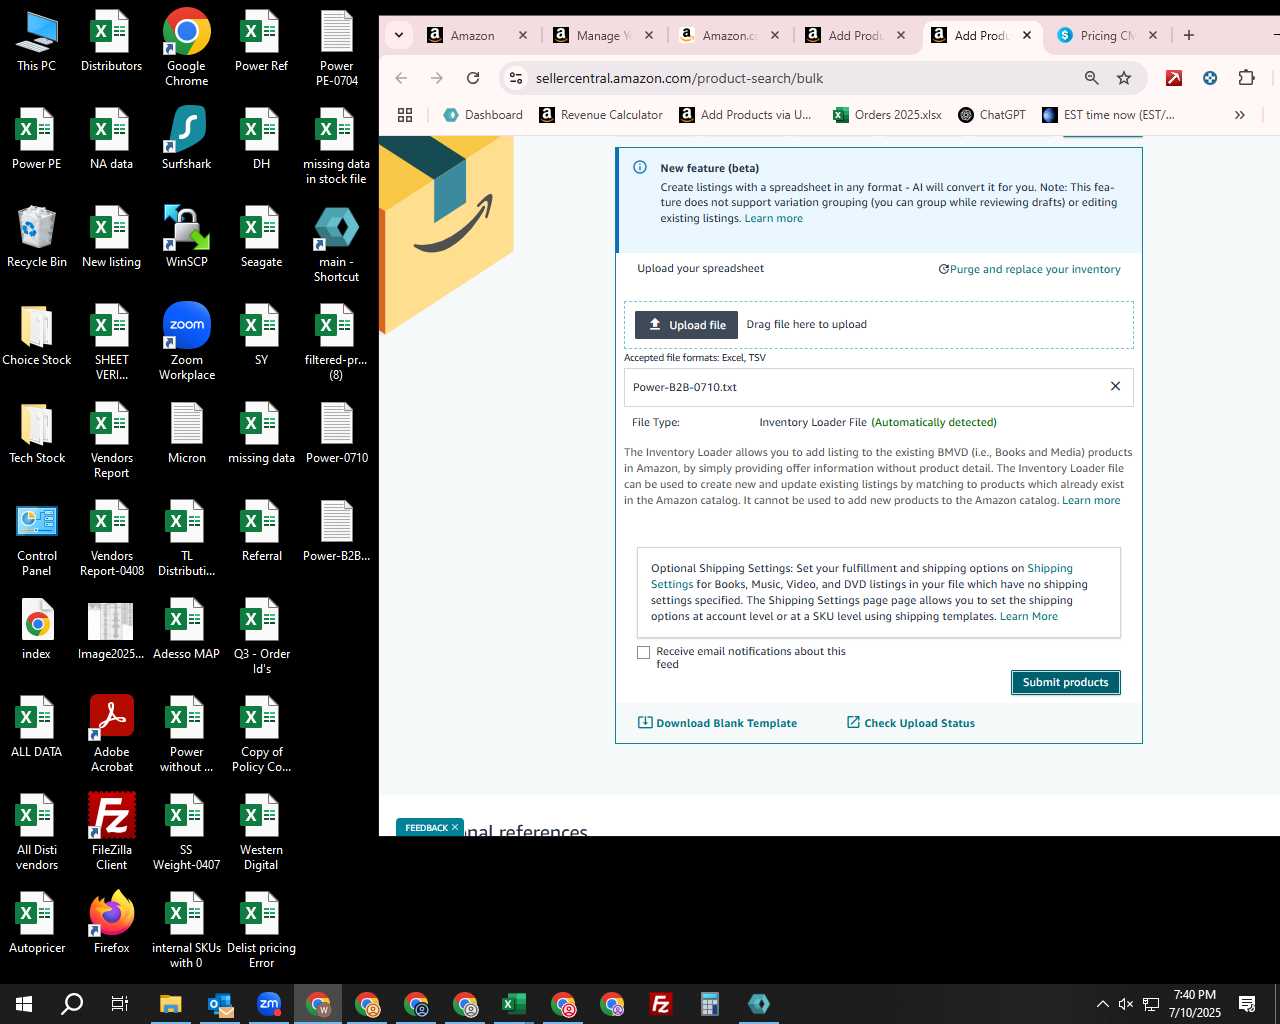Open the Task View taskbar button
The width and height of the screenshot is (1280, 1024).
click(119, 1004)
